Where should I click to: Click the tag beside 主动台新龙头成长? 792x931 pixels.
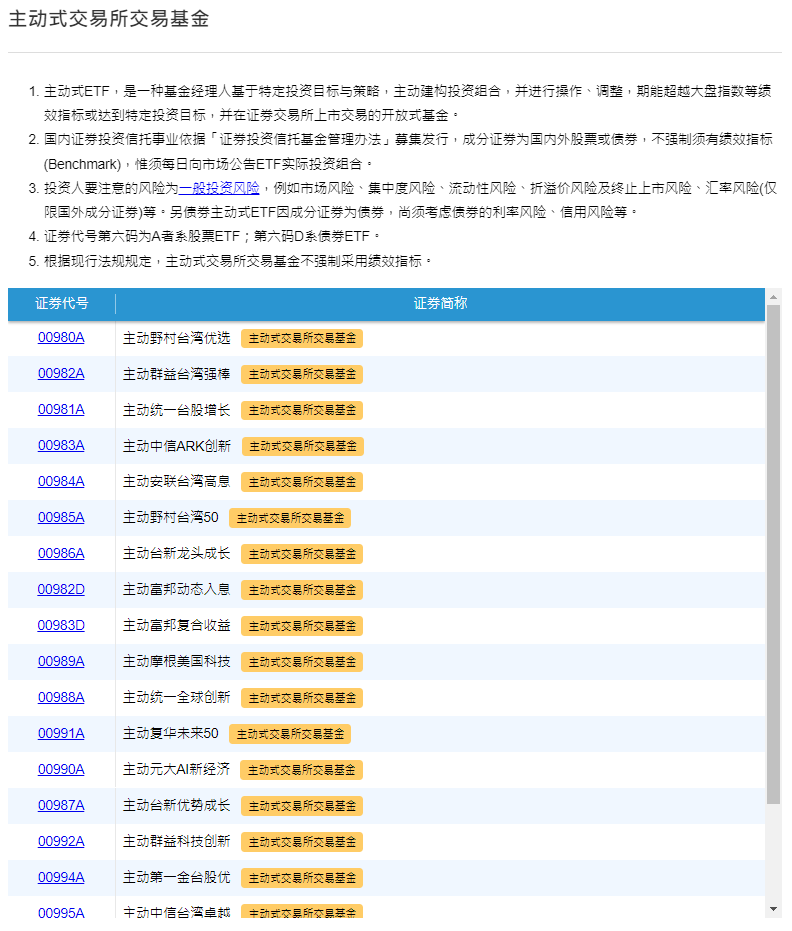[302, 555]
